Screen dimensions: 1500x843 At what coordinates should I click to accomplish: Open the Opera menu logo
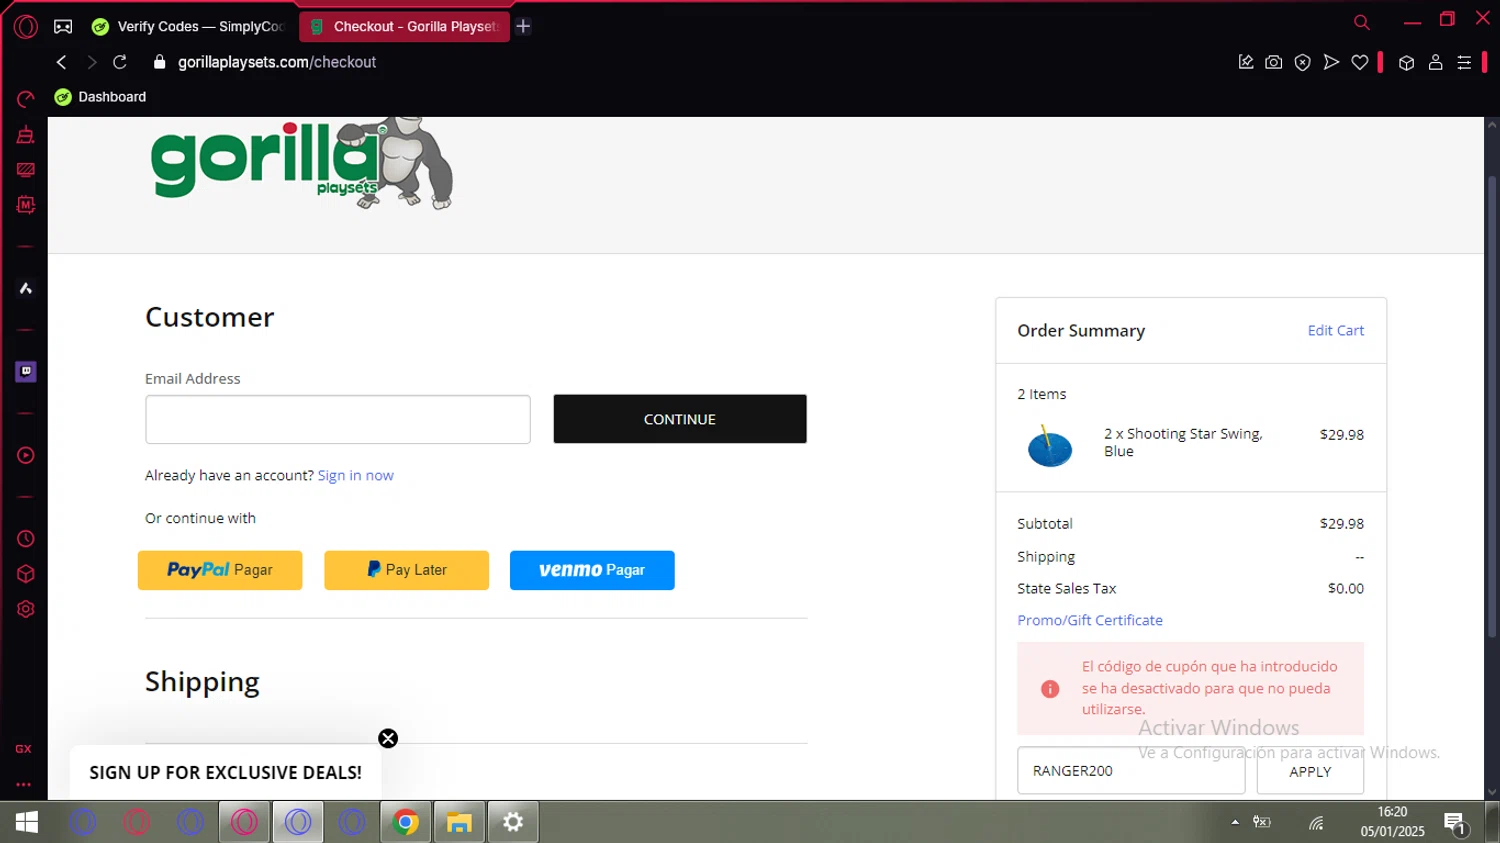coord(26,27)
